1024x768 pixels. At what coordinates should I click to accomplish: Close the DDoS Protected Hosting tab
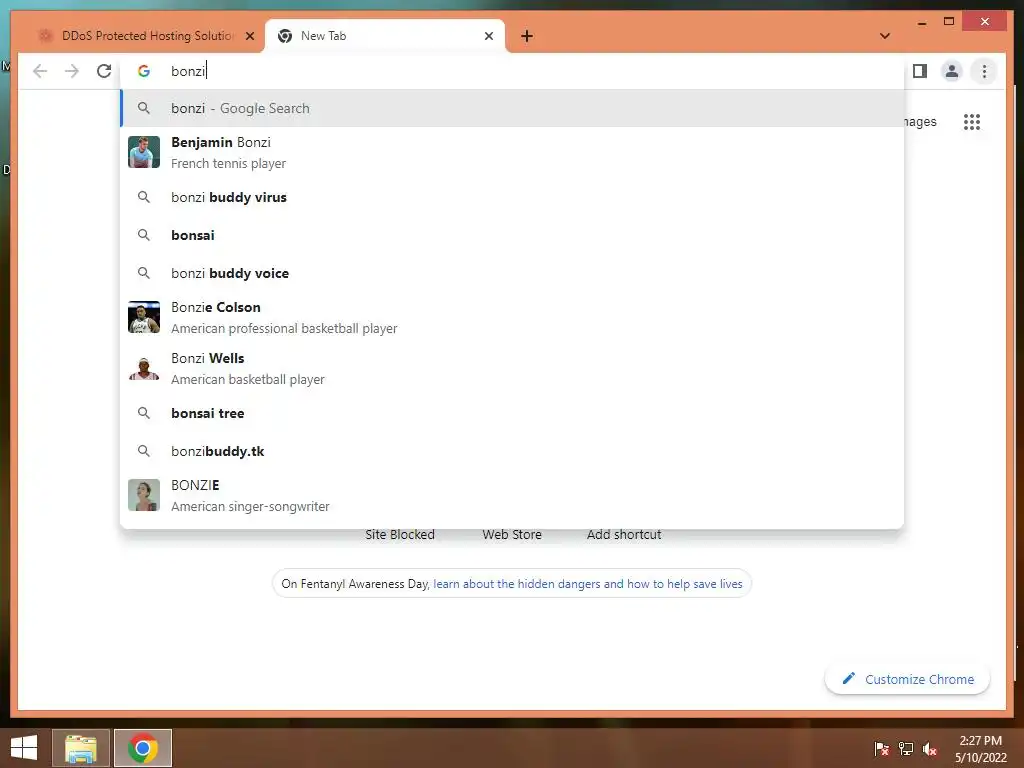249,36
